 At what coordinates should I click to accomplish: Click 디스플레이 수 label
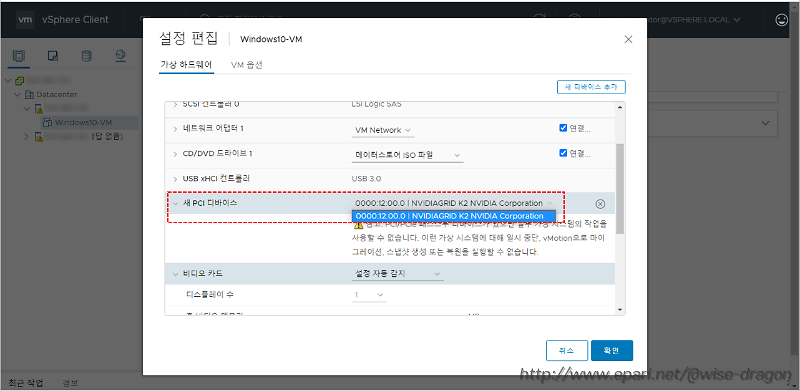210,295
